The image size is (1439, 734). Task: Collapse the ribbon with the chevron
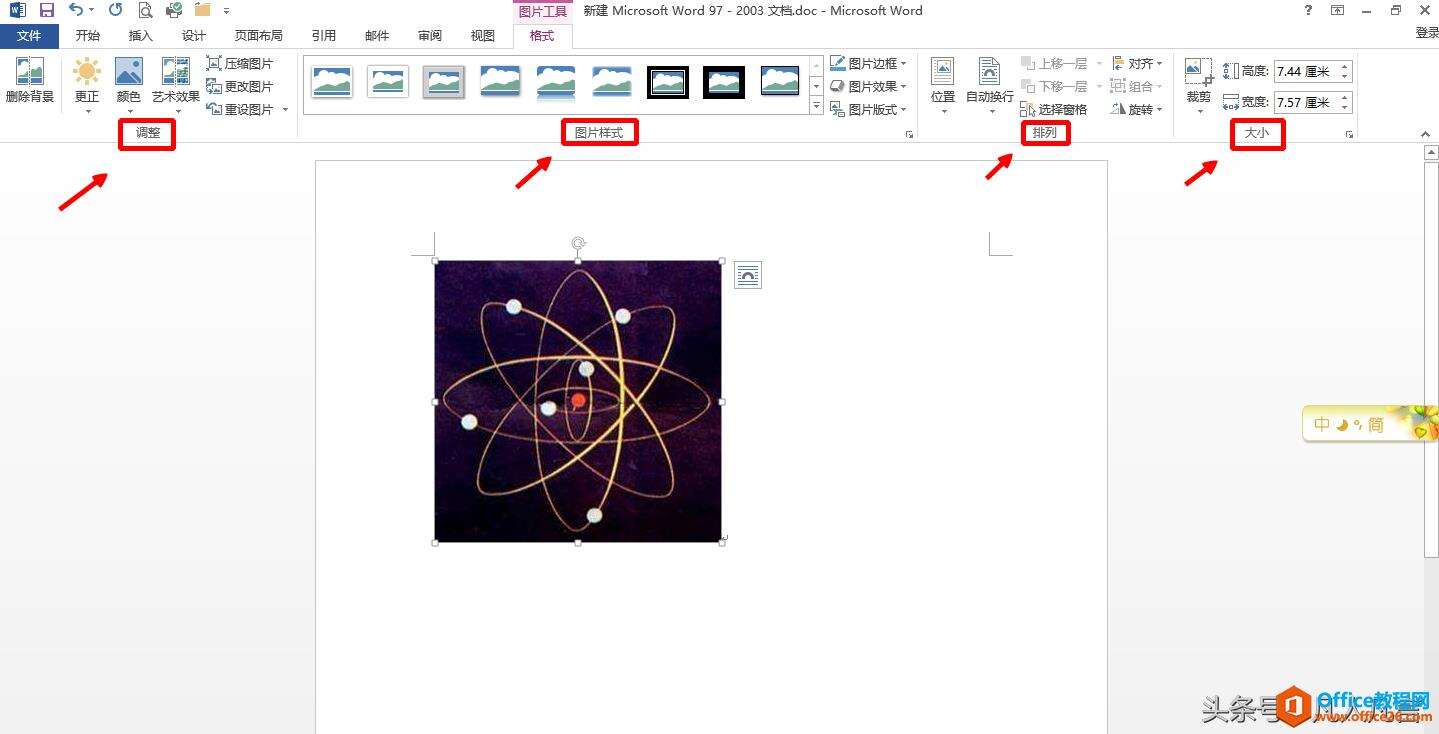(x=1426, y=134)
